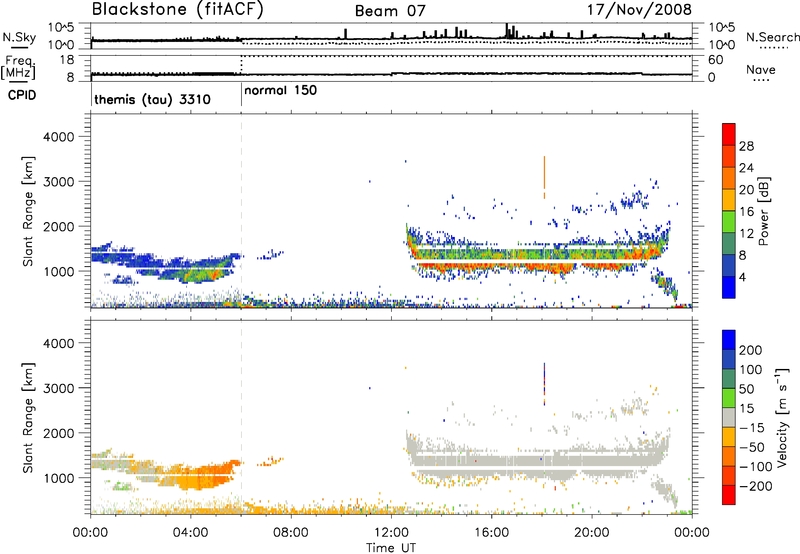Click the gray swatch on Velocity colorbar
This screenshot has width=800, height=554.
pos(729,417)
